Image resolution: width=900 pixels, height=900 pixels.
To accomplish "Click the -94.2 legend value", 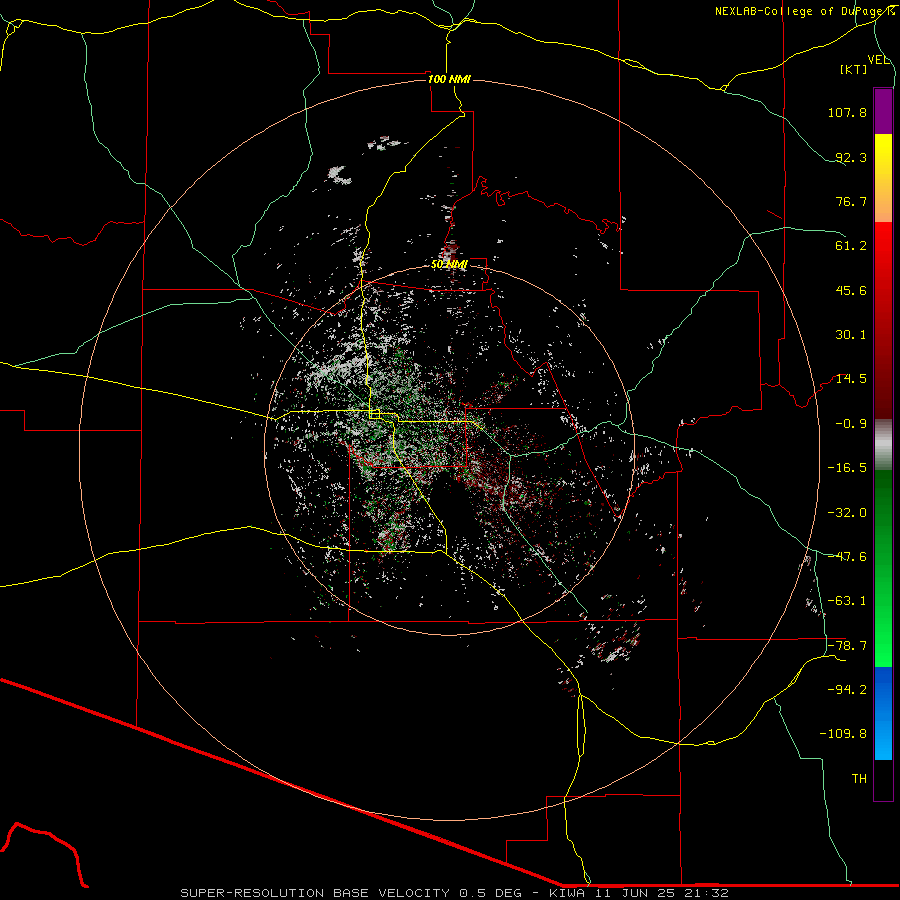I will (x=847, y=690).
